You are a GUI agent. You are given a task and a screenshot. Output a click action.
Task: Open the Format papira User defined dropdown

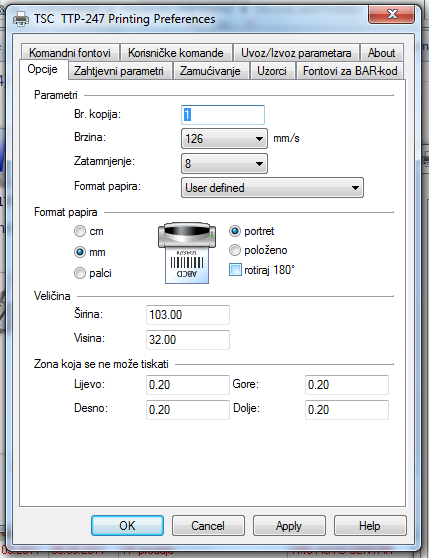tap(272, 188)
